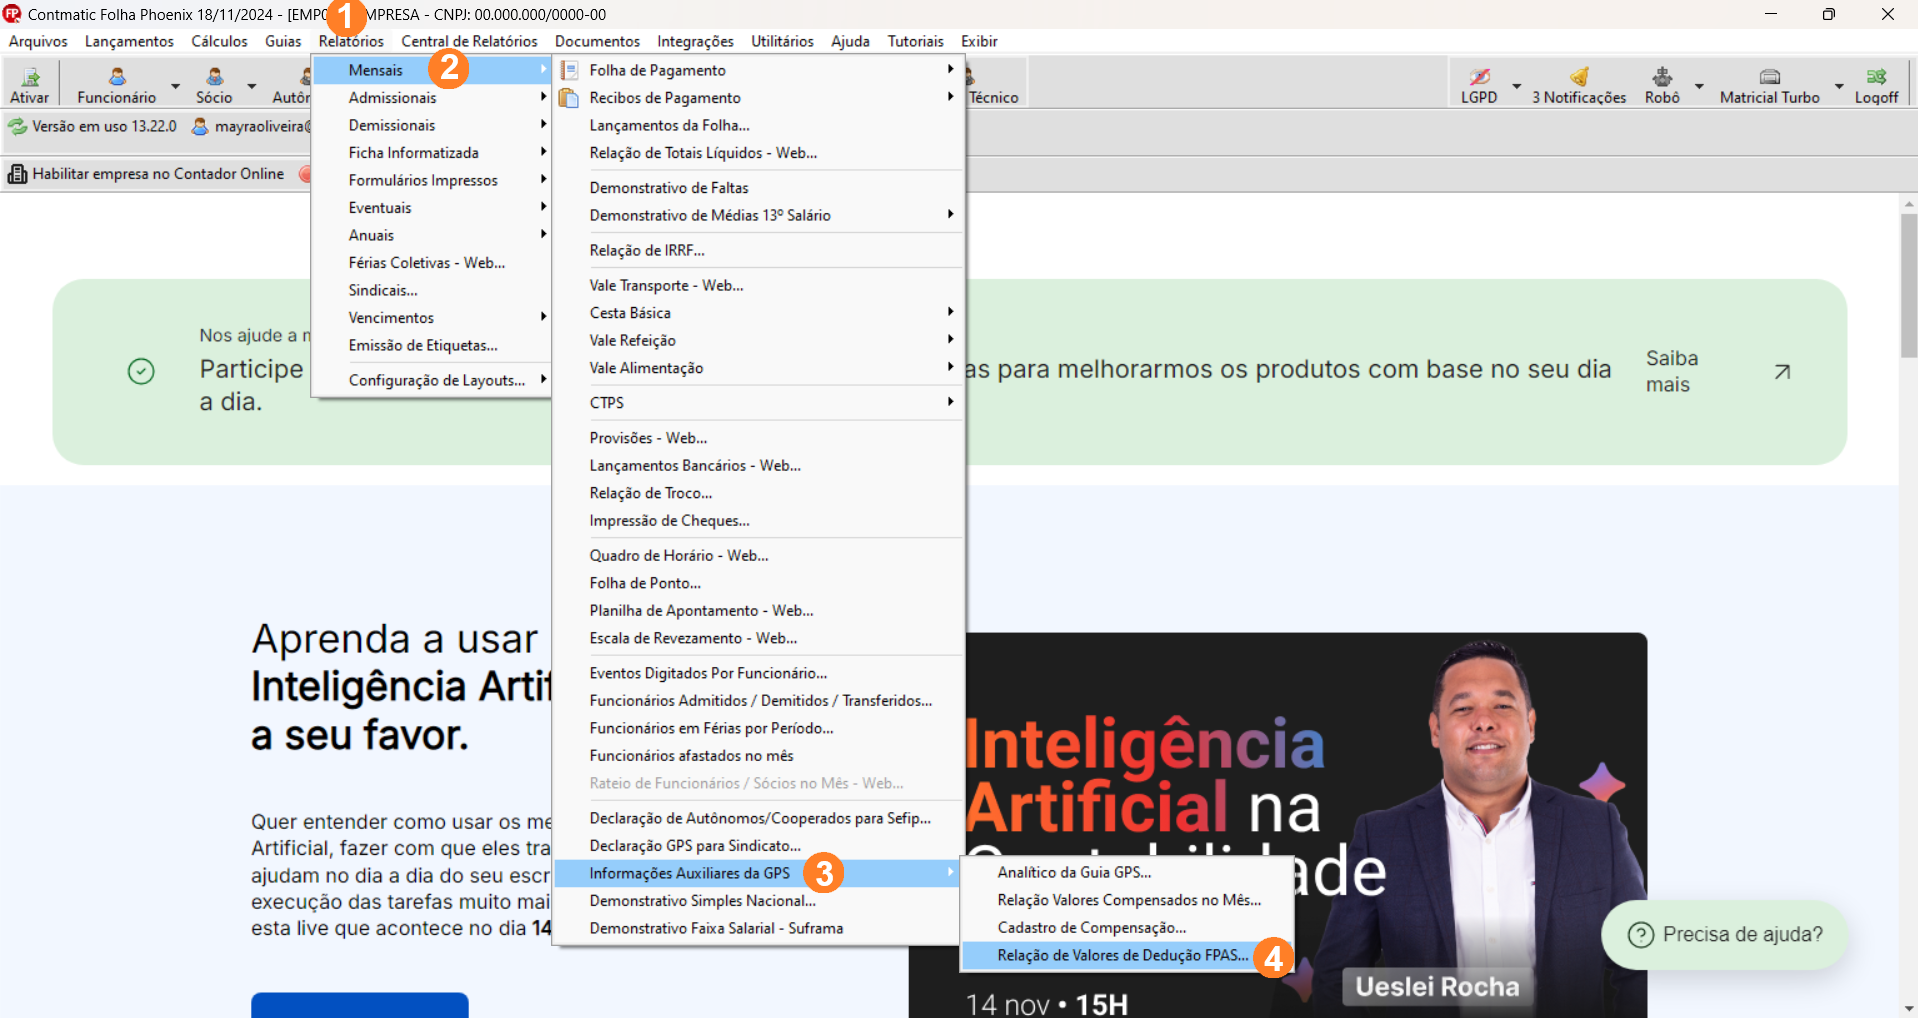Click the Contmatic Folha Phoenix title-bar icon
Screen dimensions: 1918x1018
[x=12, y=14]
